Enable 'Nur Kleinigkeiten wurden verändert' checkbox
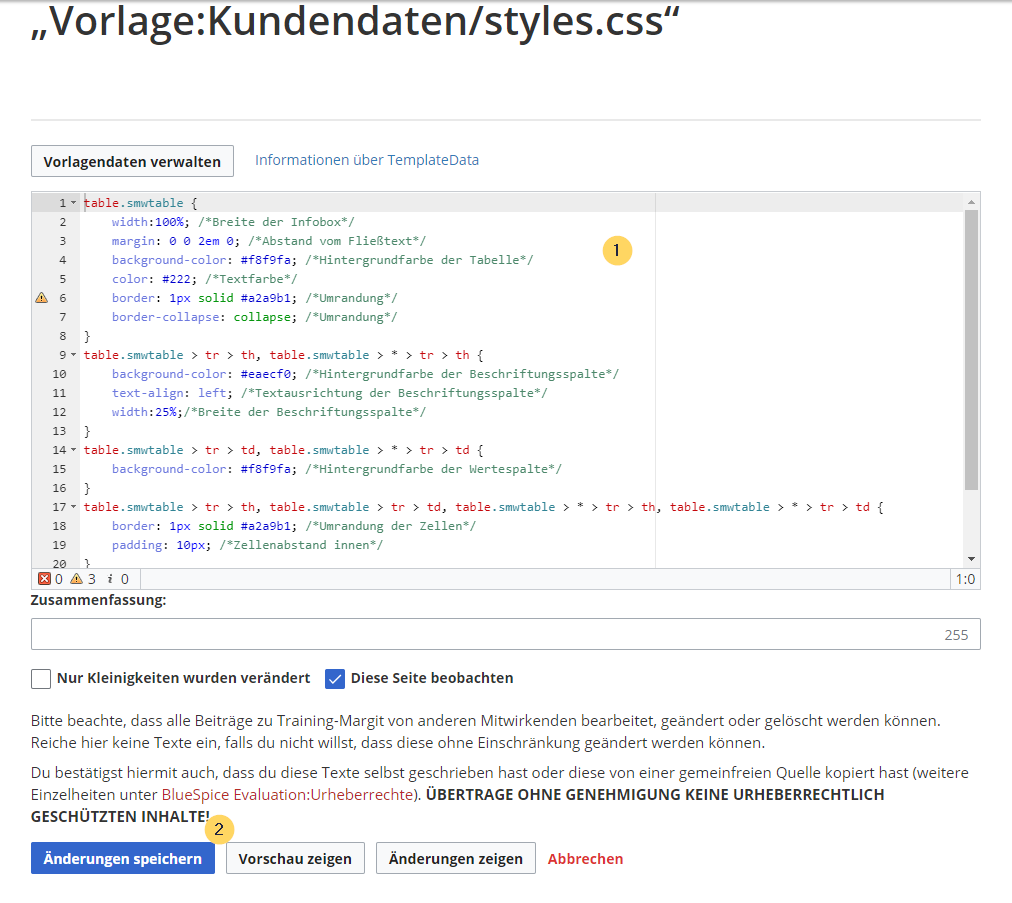Viewport: 1012px width, 903px height. point(41,678)
